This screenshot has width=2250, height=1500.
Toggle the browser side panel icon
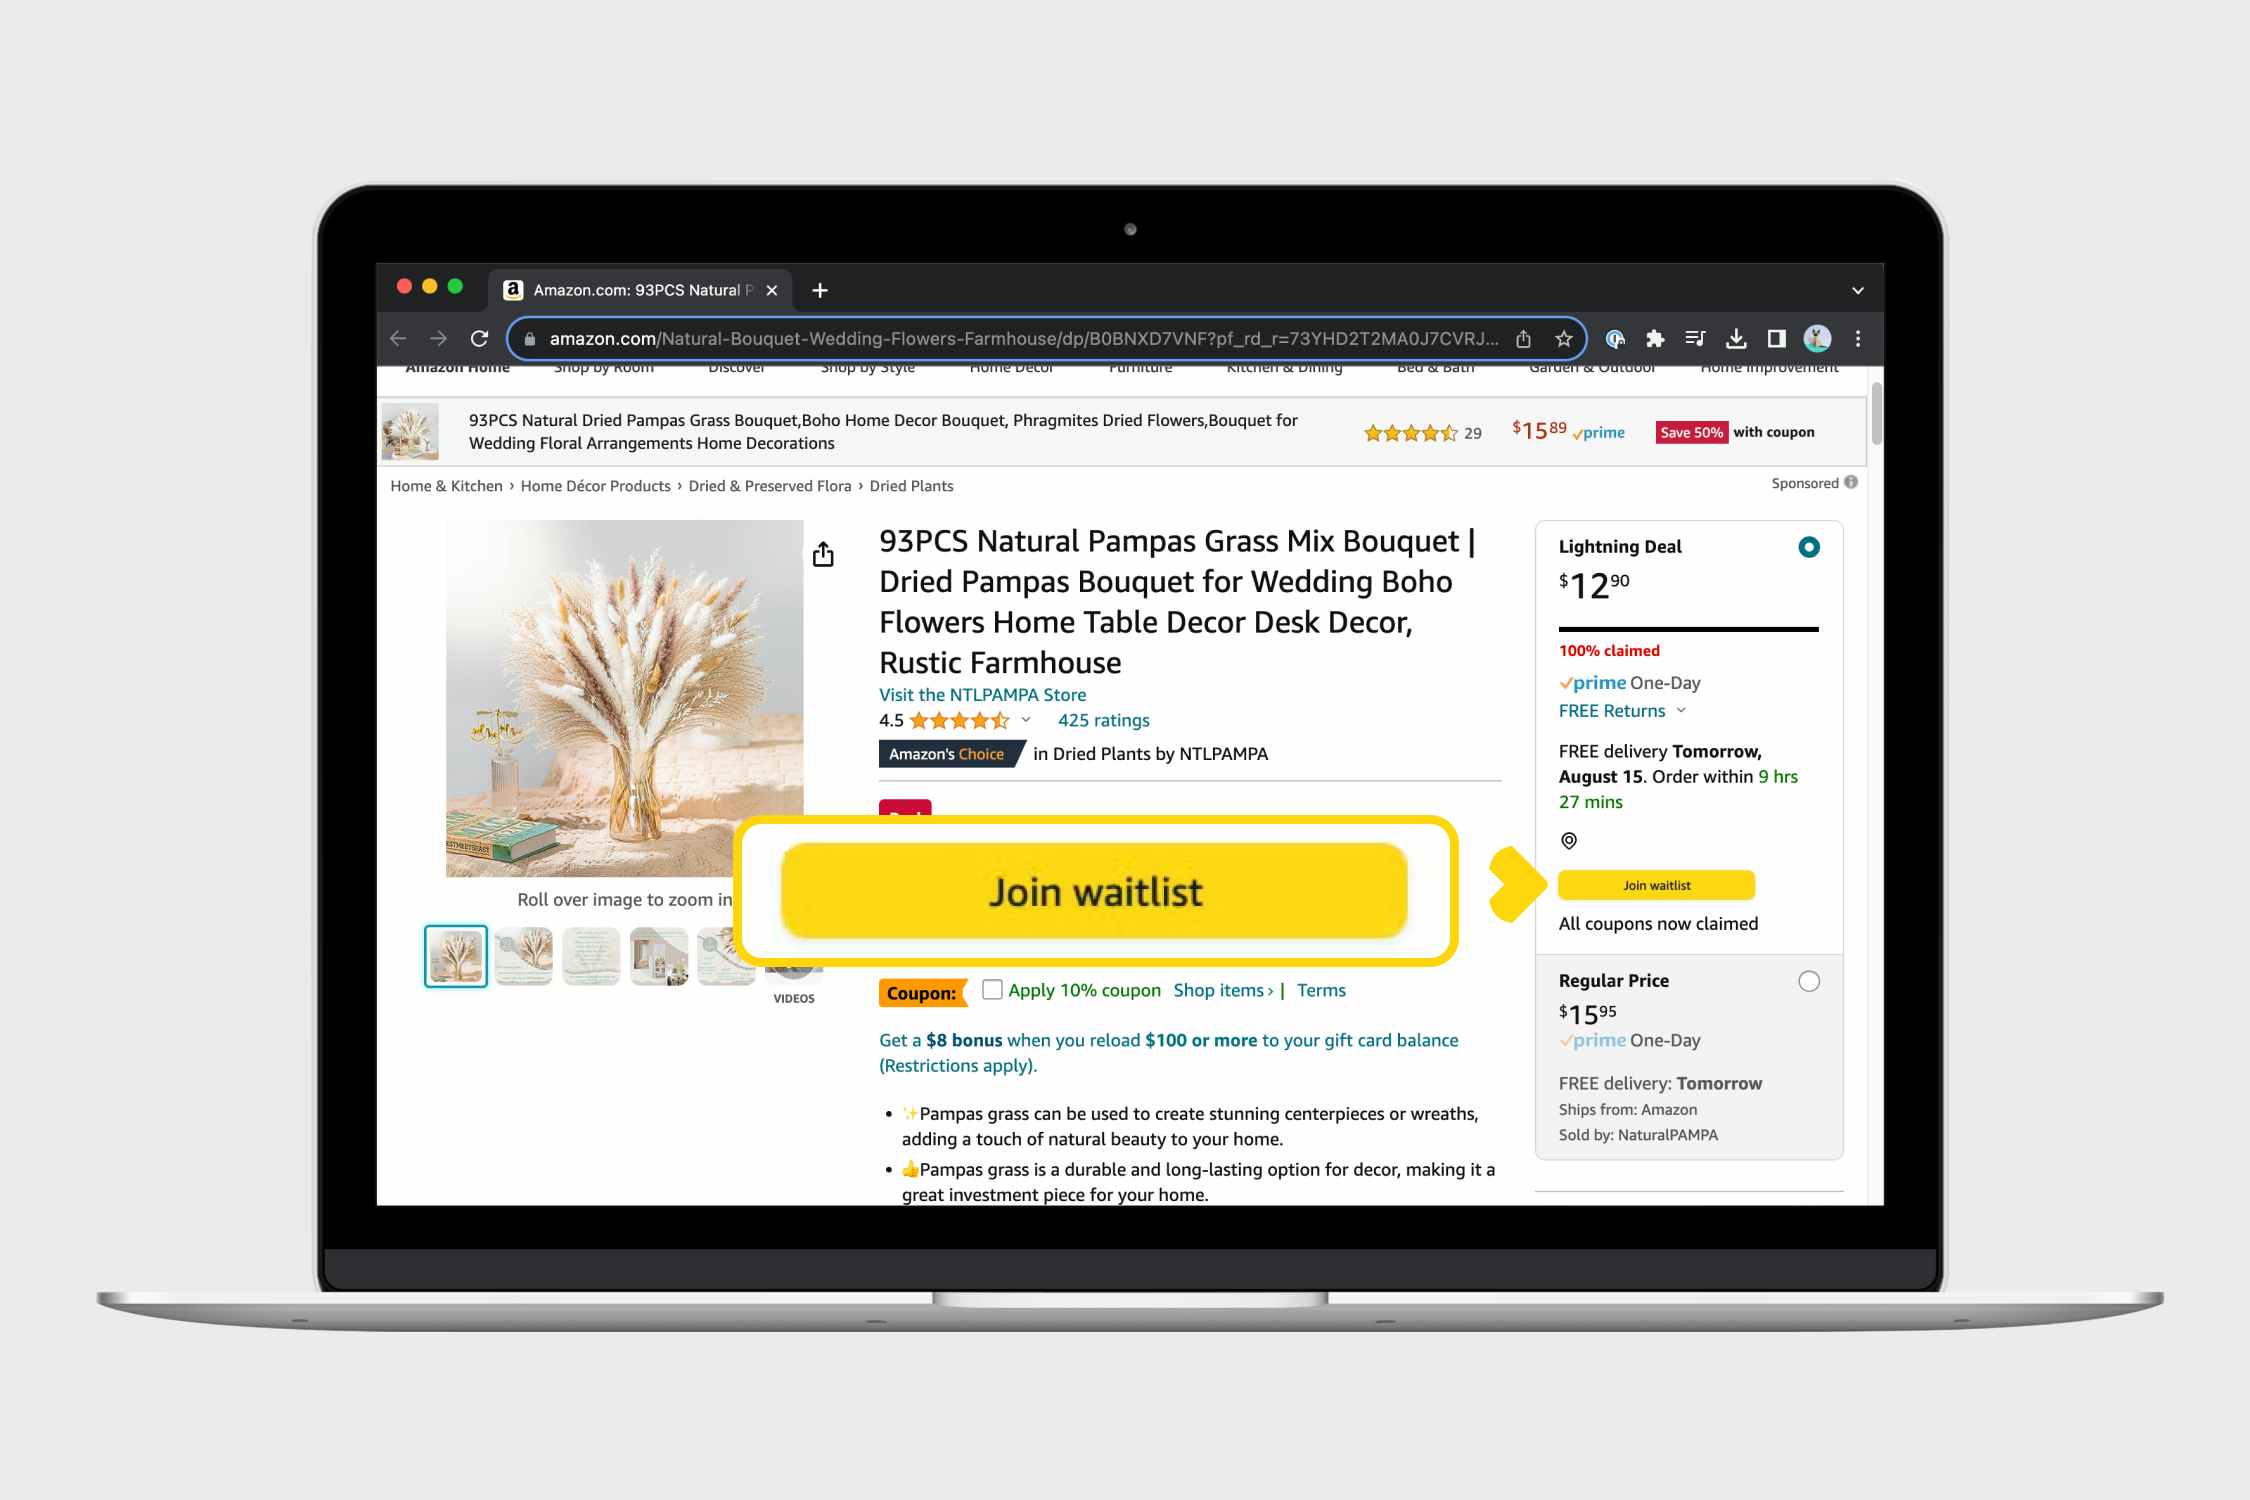(x=1776, y=339)
